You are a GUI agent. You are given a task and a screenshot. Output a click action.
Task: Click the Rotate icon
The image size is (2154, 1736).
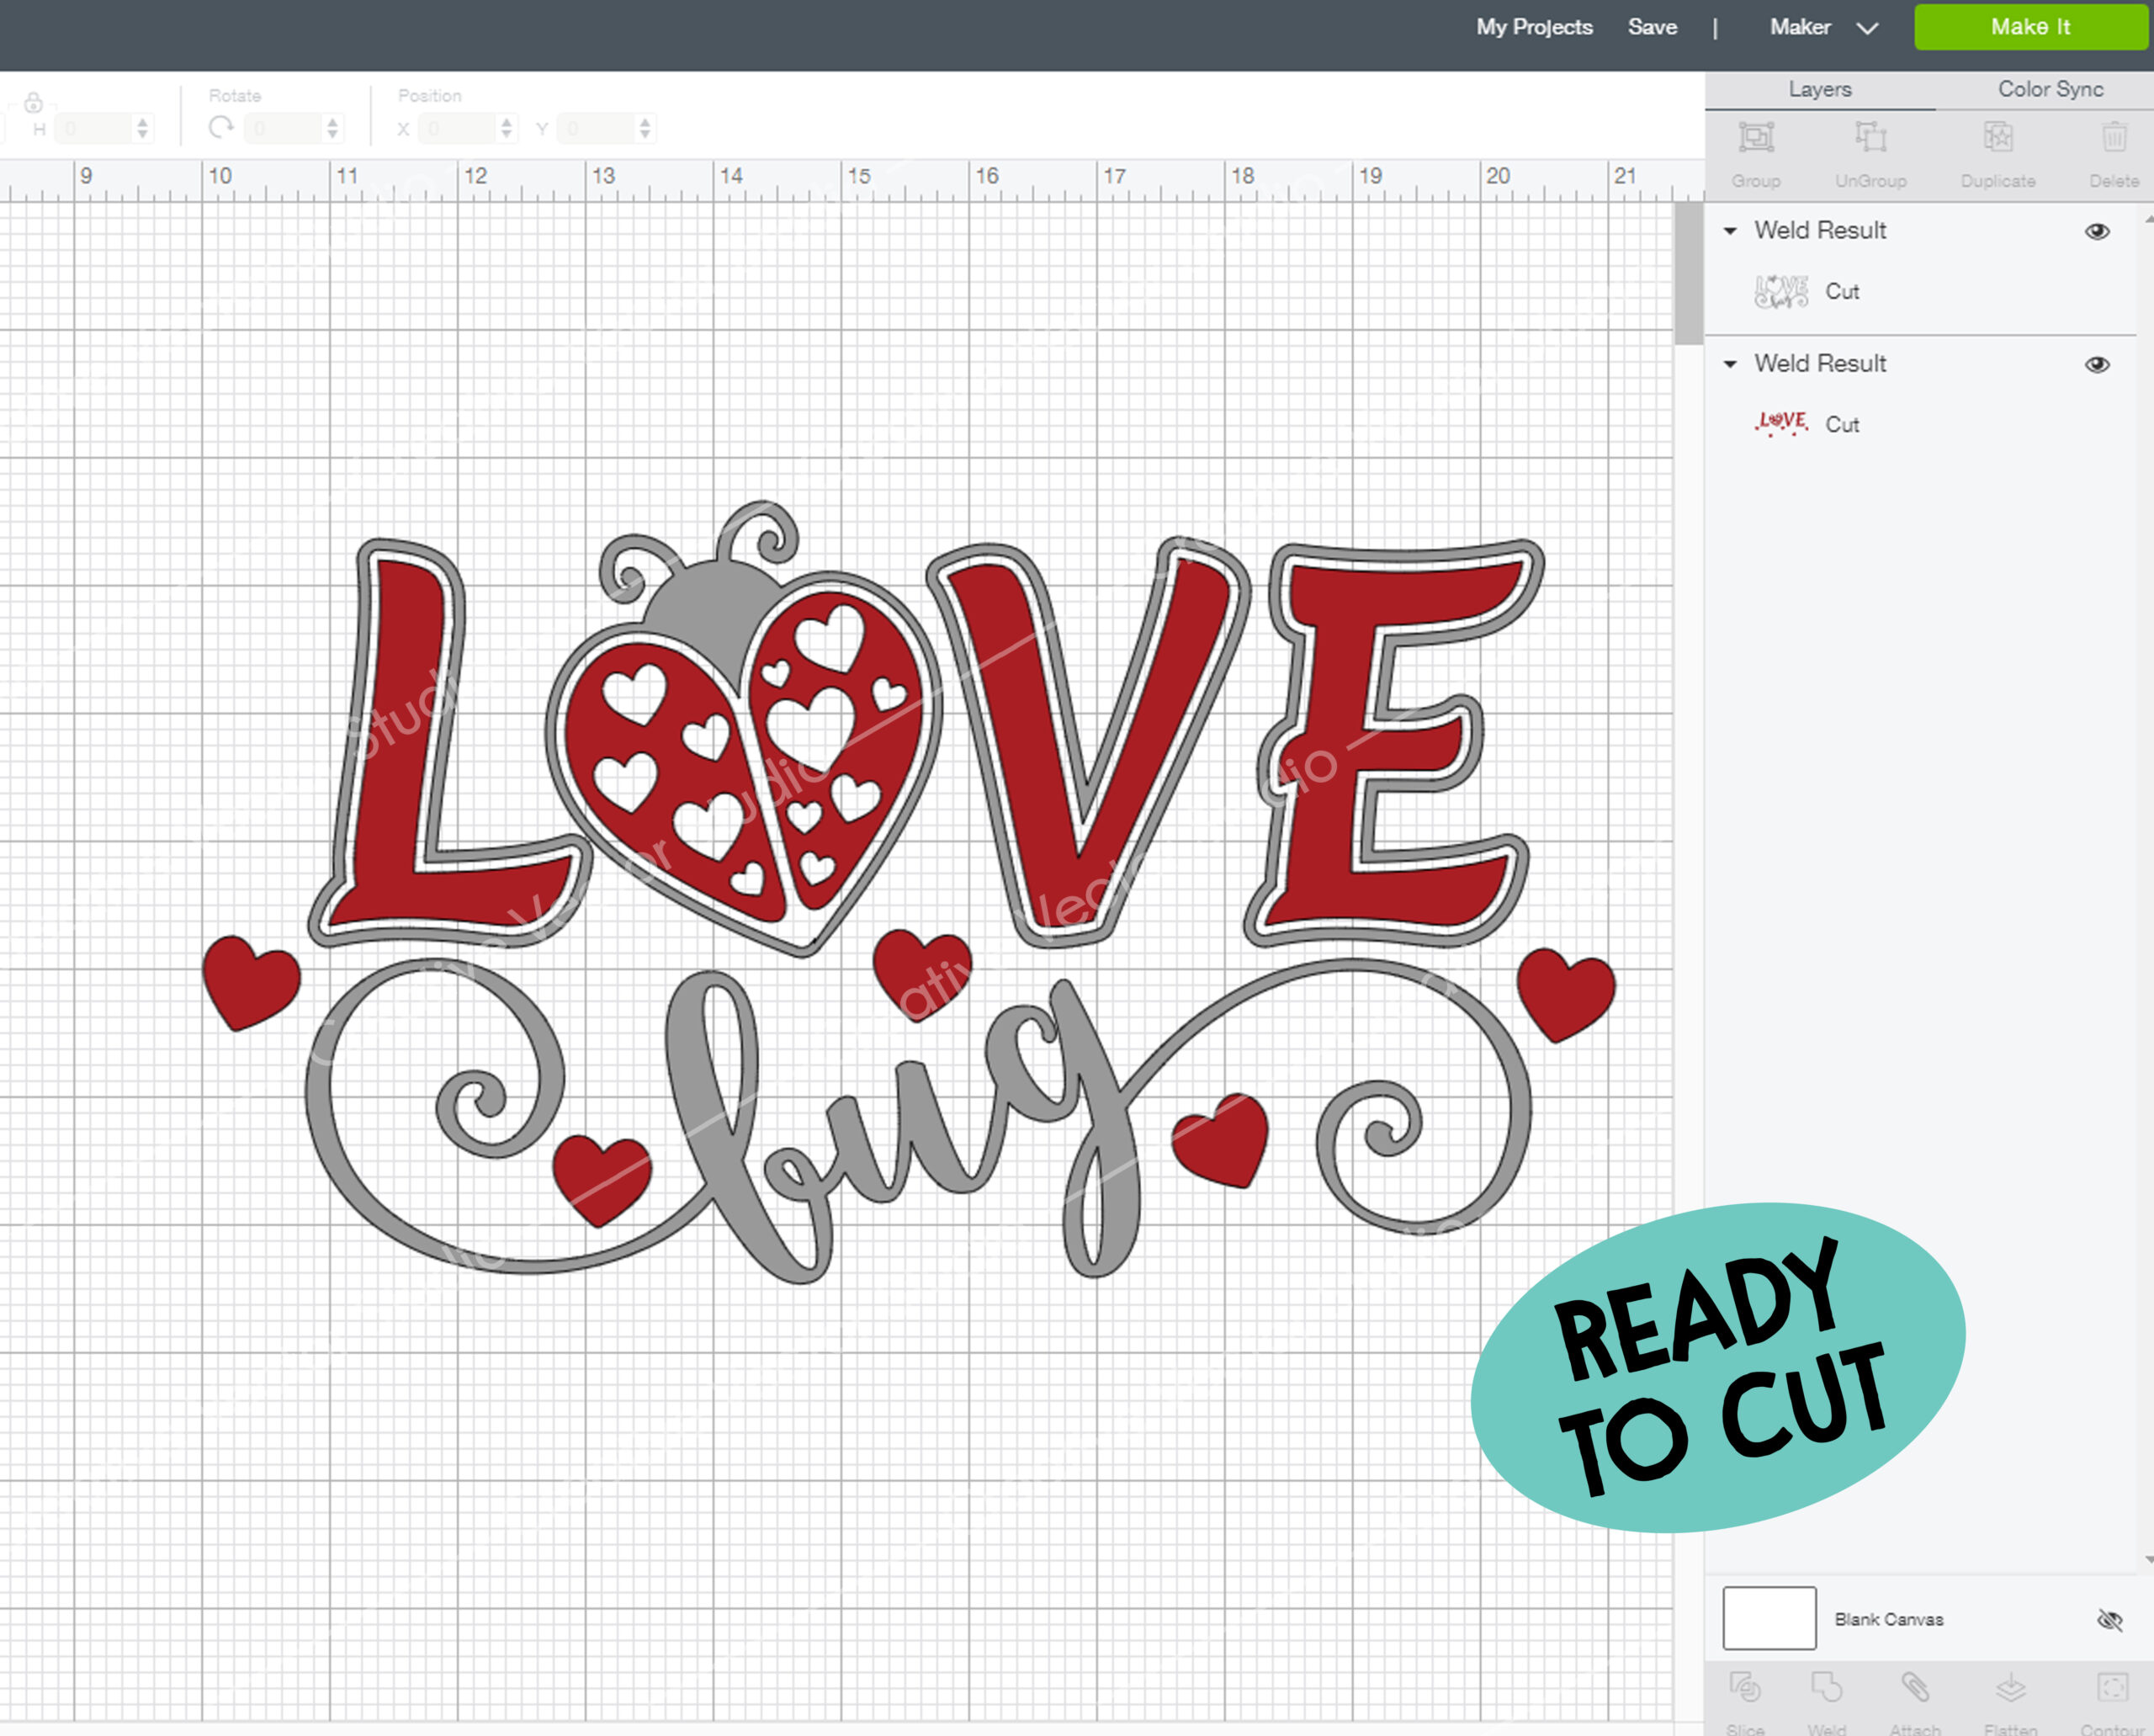click(x=221, y=128)
